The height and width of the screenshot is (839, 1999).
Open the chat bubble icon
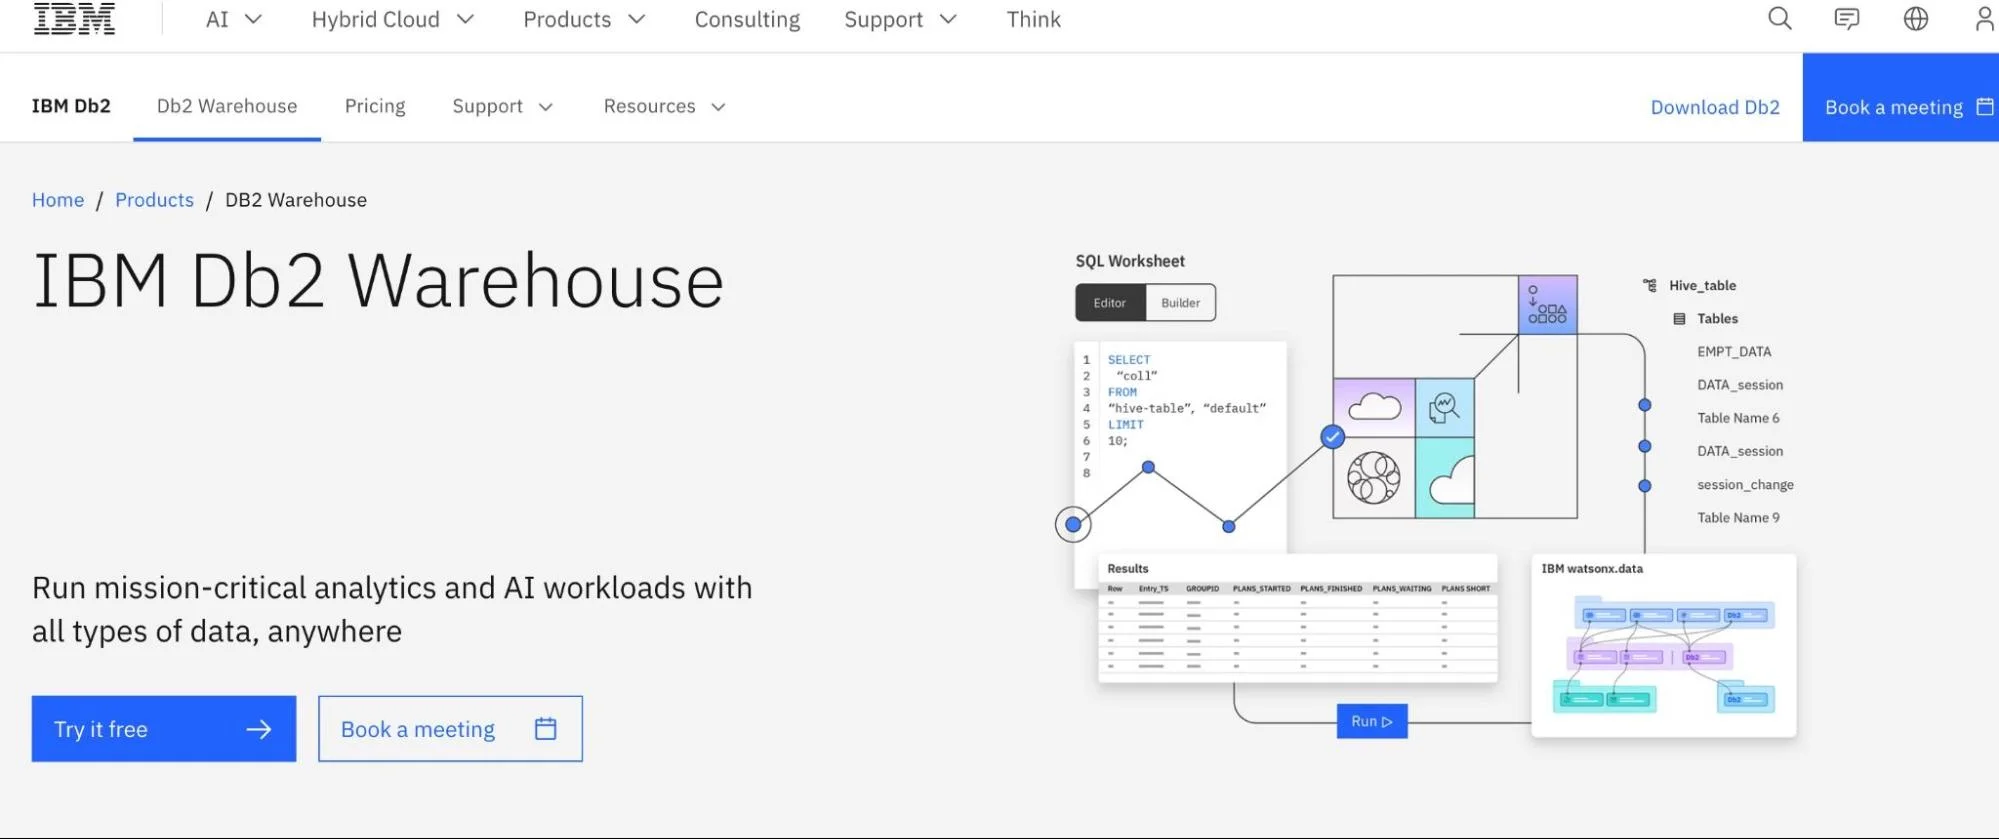(x=1847, y=19)
